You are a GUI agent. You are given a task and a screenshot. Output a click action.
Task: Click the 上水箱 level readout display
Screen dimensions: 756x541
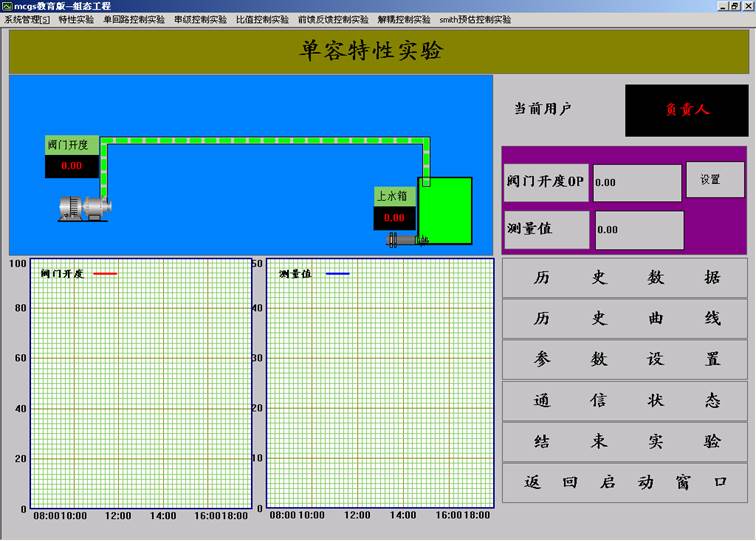[395, 217]
